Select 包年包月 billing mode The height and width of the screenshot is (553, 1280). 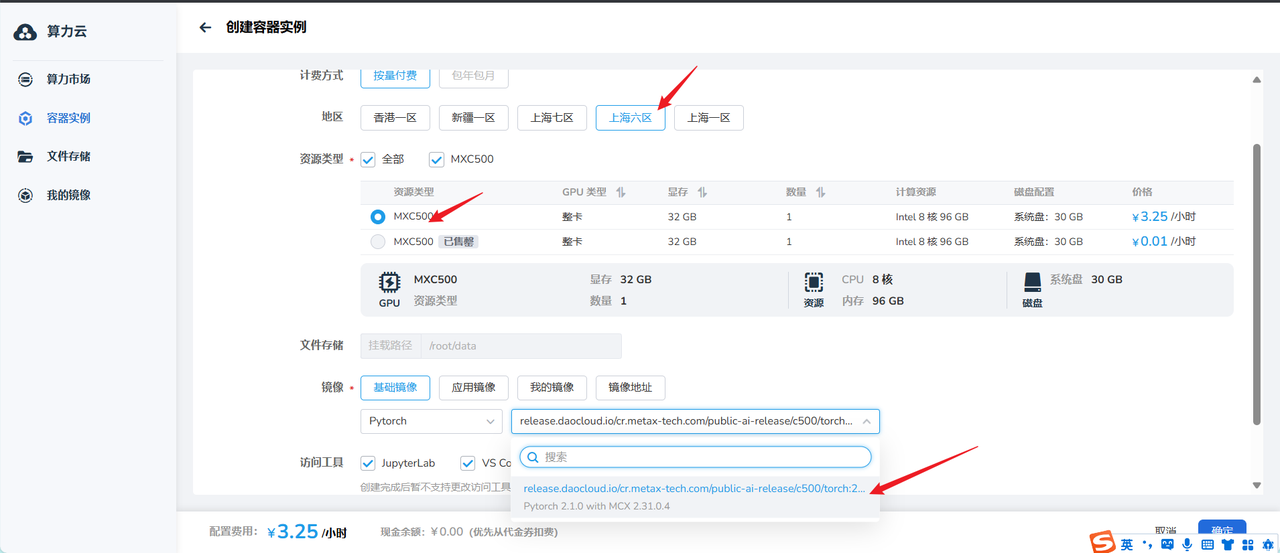474,76
